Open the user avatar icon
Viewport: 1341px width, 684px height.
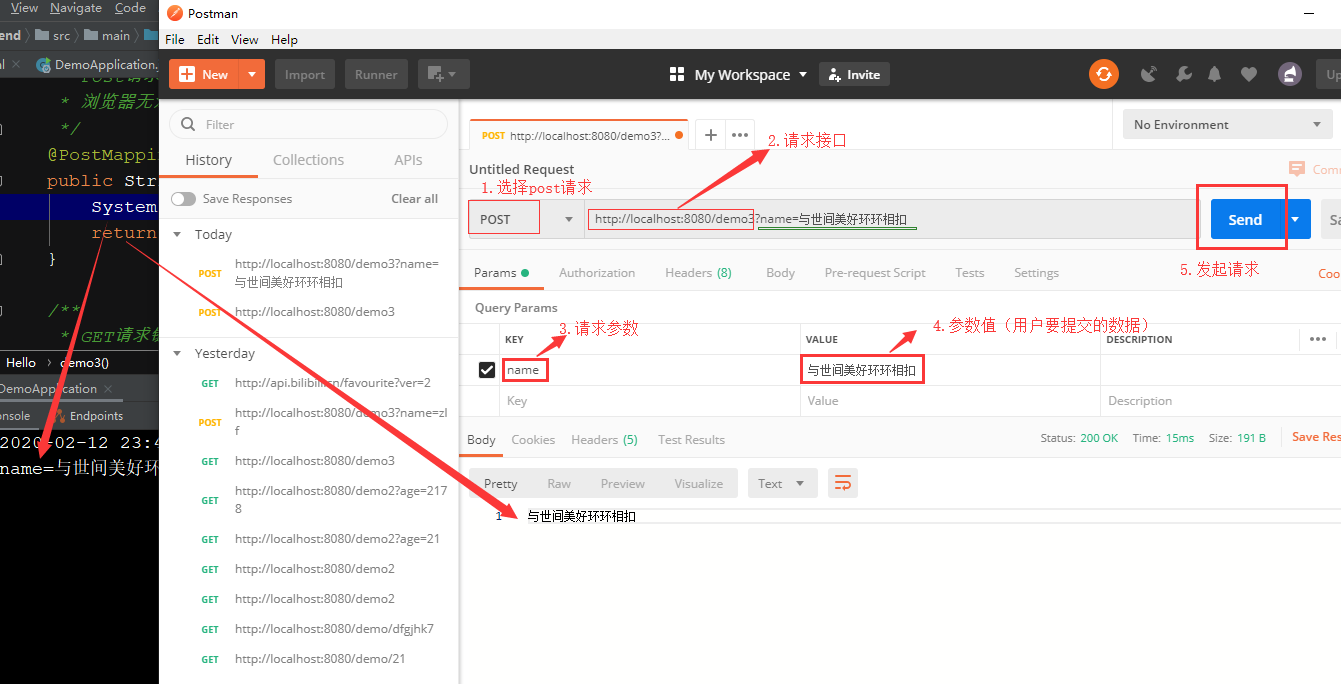point(1290,74)
